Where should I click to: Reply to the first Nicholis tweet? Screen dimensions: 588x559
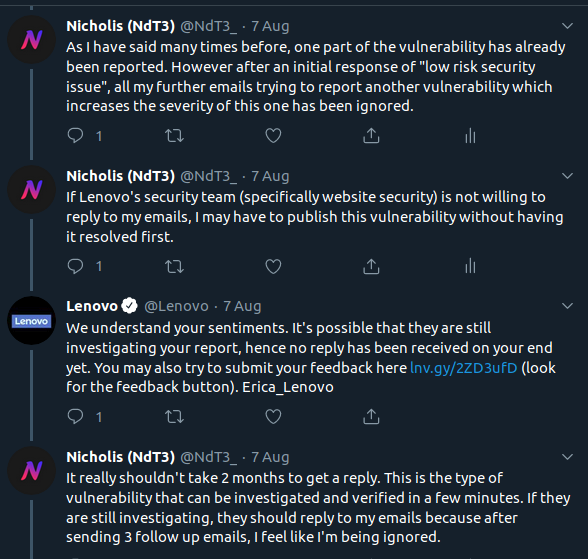[75, 135]
